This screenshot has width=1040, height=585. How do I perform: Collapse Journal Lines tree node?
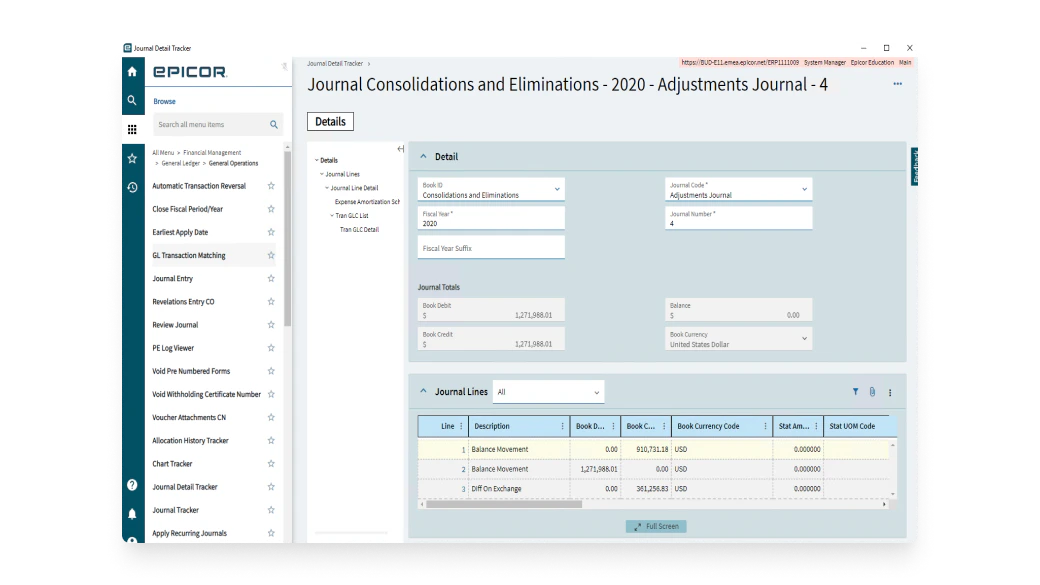coord(322,174)
